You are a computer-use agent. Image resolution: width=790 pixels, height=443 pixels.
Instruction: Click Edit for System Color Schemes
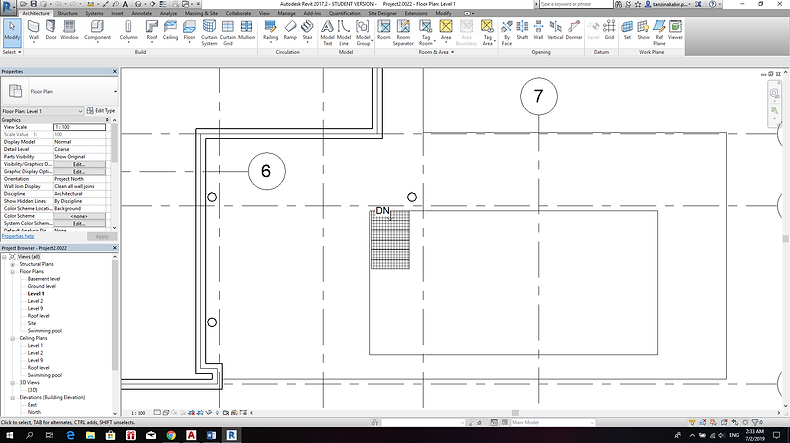(x=79, y=223)
